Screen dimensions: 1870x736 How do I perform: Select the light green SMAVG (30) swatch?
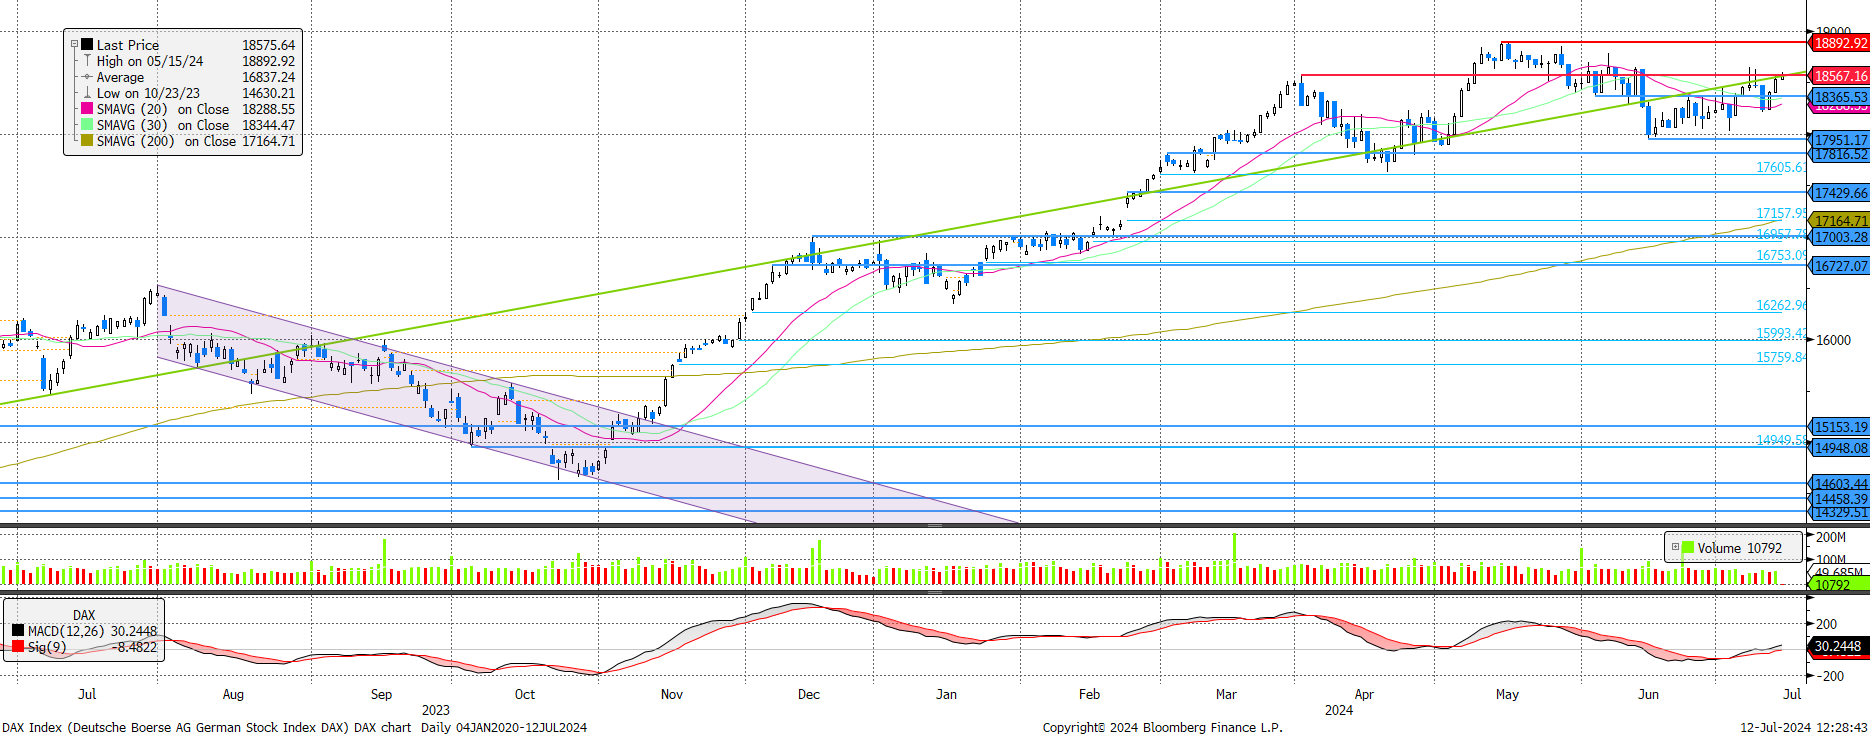(x=87, y=125)
